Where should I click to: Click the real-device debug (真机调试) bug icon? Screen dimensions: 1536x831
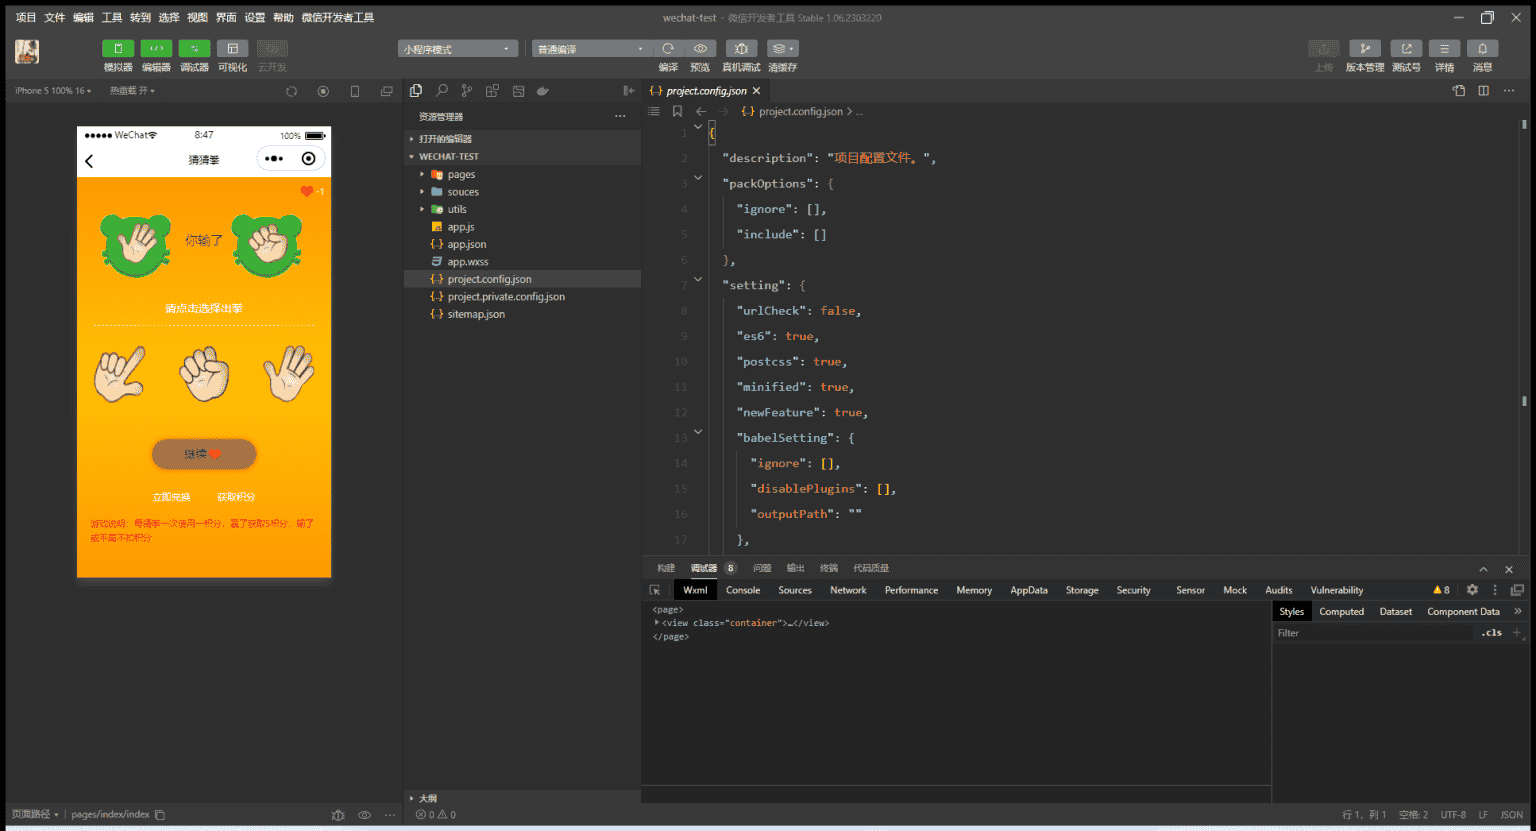pyautogui.click(x=741, y=49)
